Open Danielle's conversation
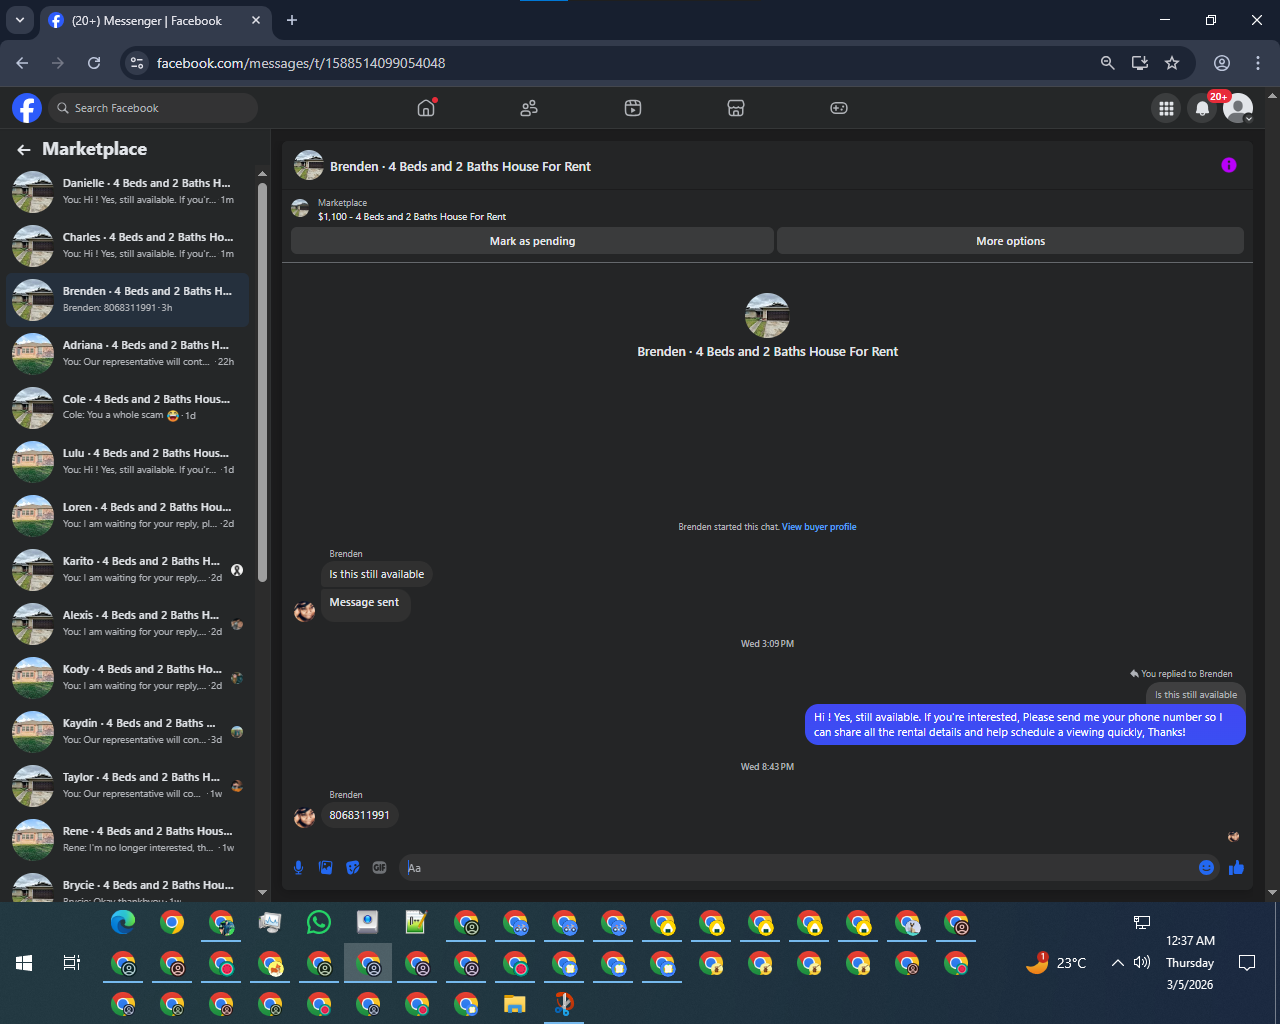This screenshot has height=1024, width=1280. pyautogui.click(x=128, y=191)
